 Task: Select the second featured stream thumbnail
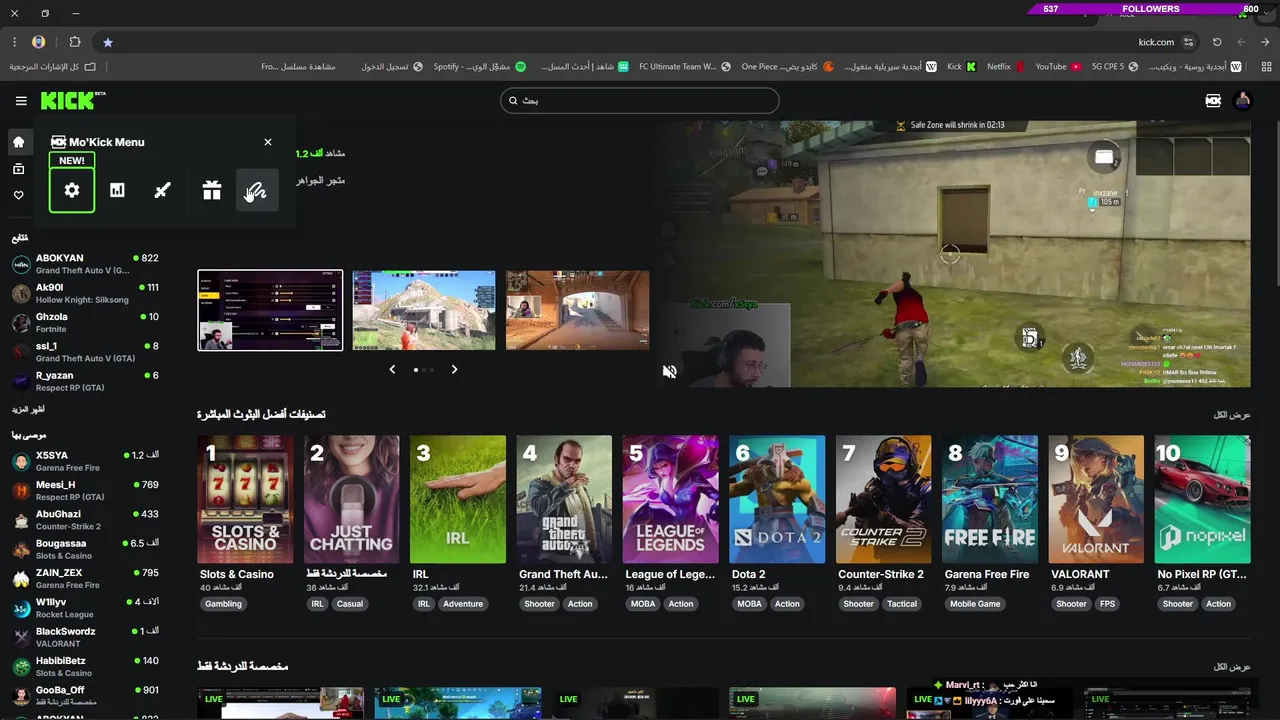pos(424,310)
